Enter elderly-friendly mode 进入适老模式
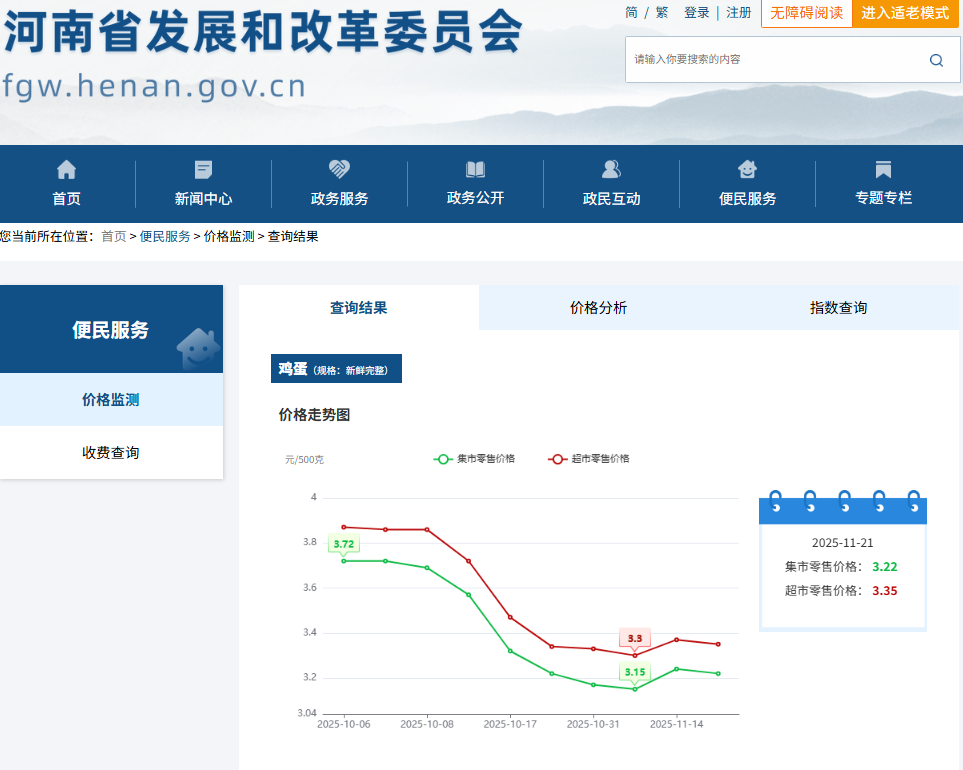 [x=905, y=13]
